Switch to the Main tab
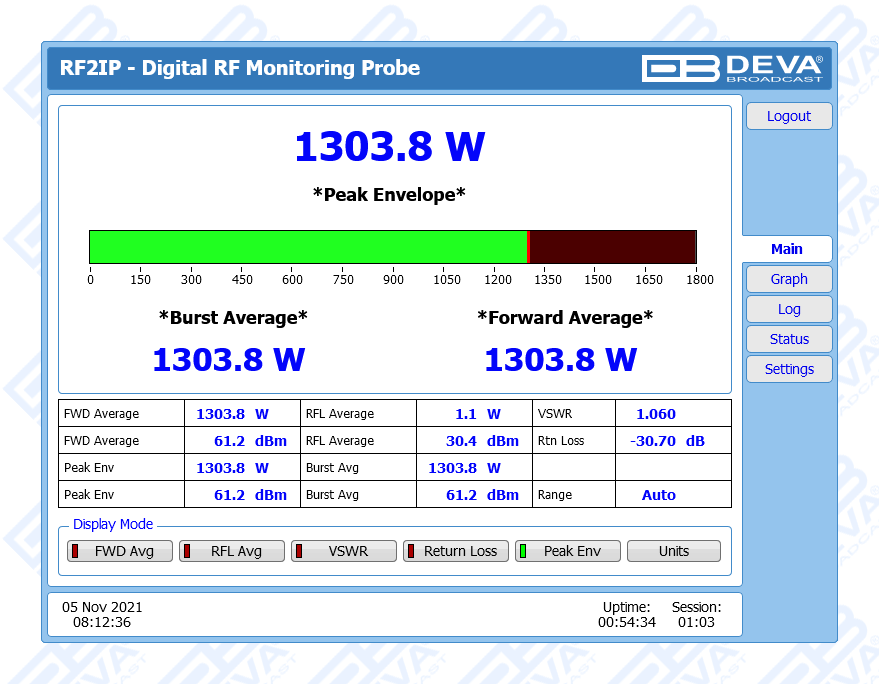Screen dimensions: 879x684 (x=786, y=249)
